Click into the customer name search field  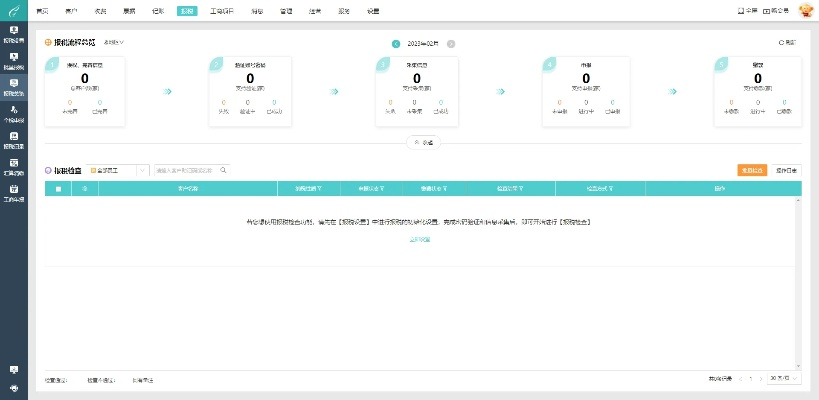tap(185, 171)
